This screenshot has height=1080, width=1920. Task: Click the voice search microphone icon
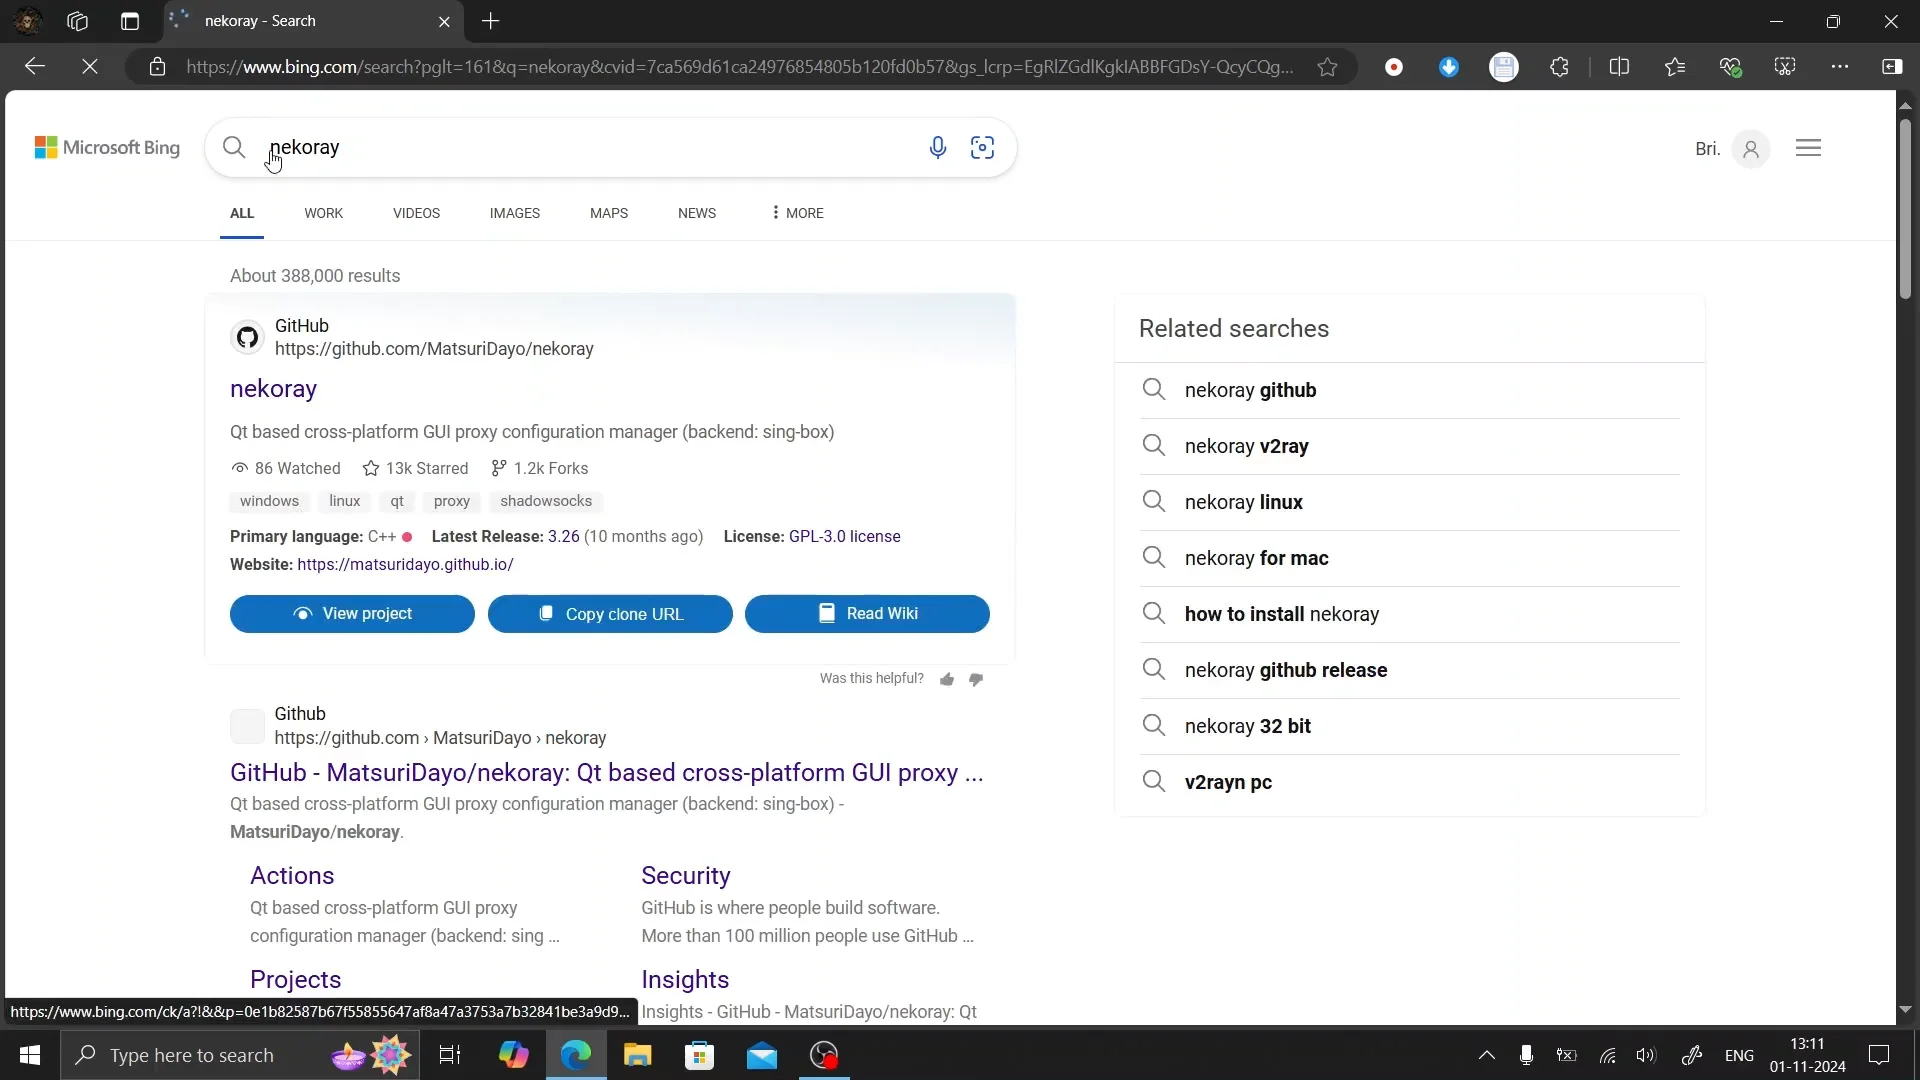(x=937, y=147)
